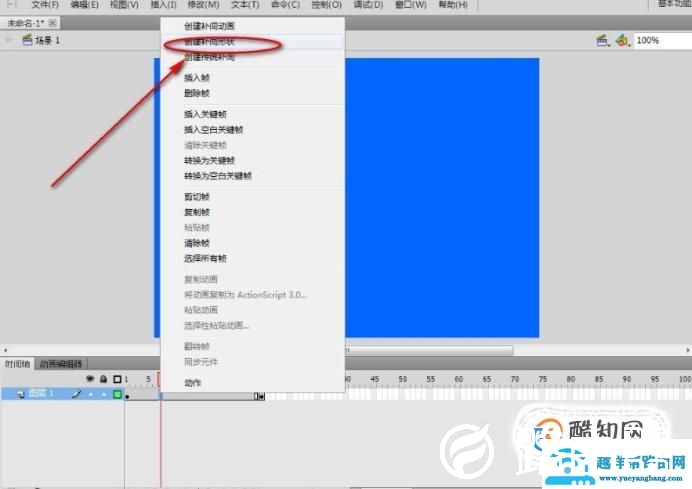The image size is (692, 489).
Task: Click the eye icon in the timeline header
Action: pyautogui.click(x=90, y=379)
